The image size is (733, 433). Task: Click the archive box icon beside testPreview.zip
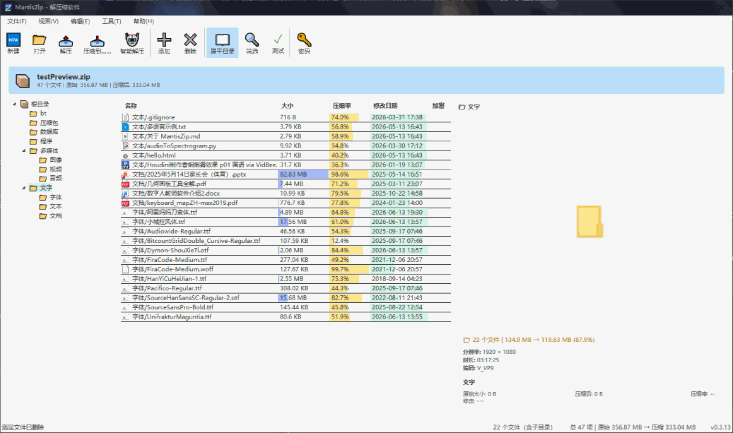[x=22, y=80]
